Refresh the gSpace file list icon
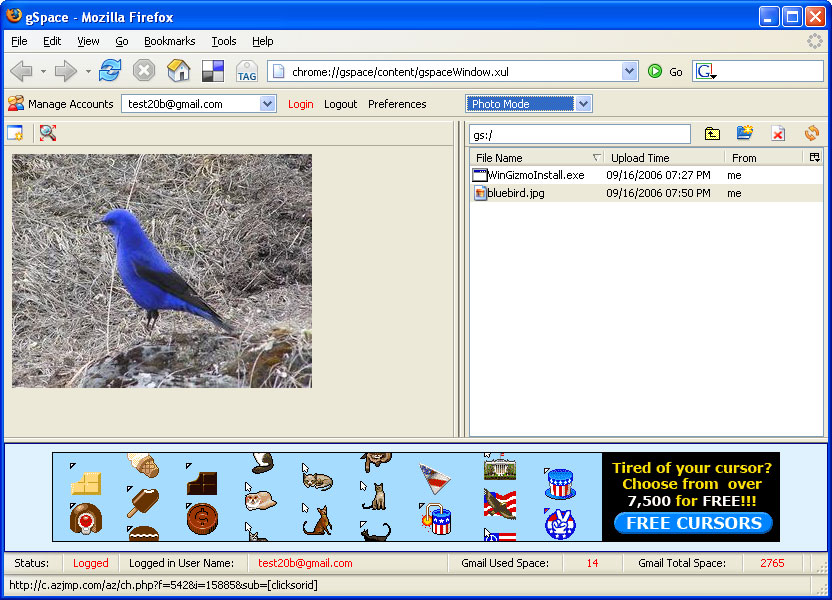 [x=811, y=133]
